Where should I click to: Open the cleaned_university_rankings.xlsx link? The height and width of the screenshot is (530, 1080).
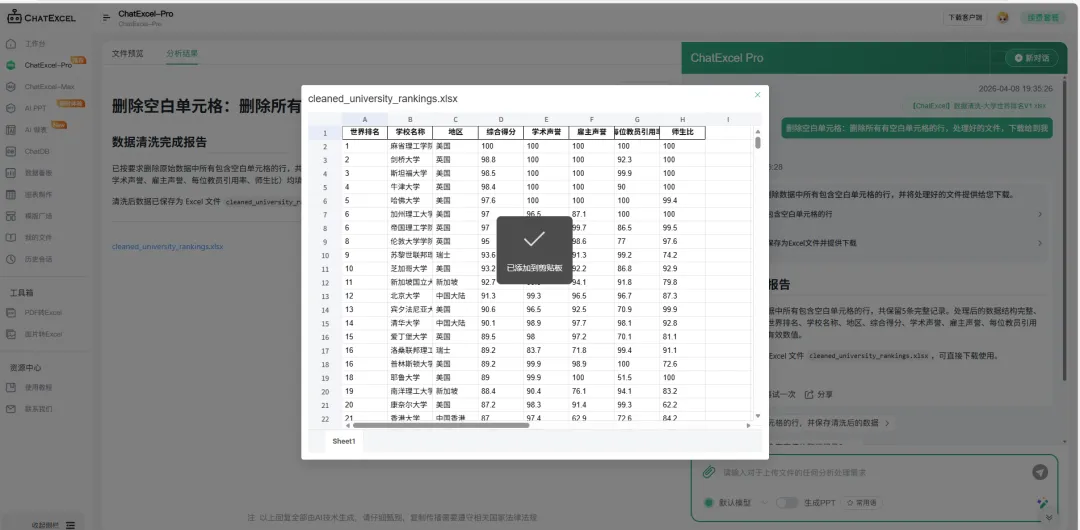(167, 246)
